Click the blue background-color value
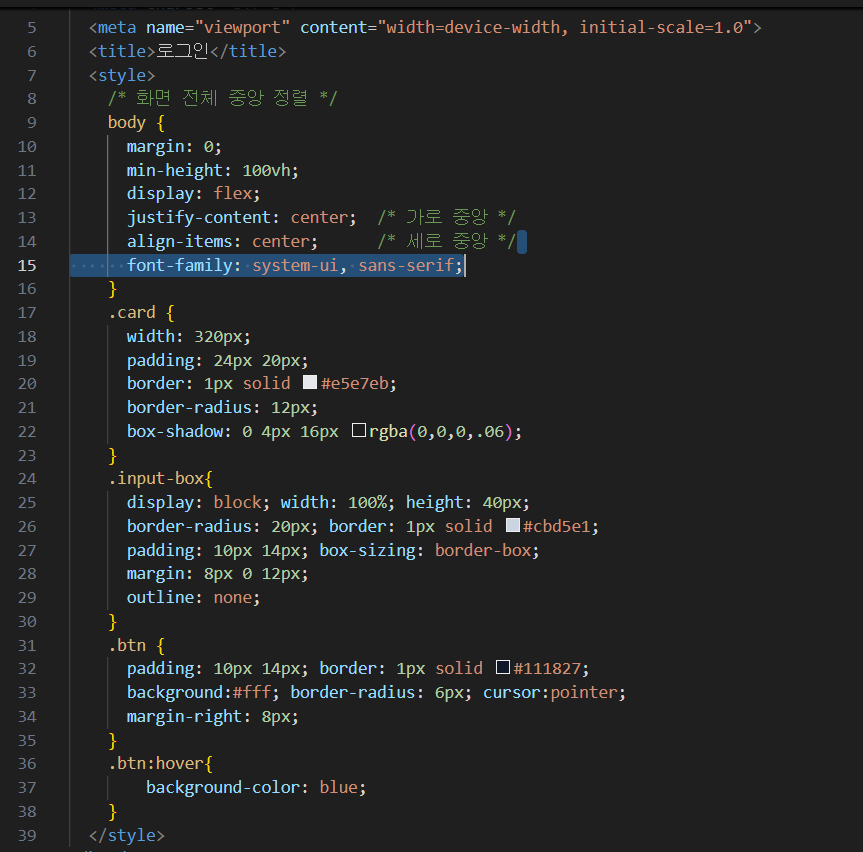This screenshot has width=863, height=852. 338,787
